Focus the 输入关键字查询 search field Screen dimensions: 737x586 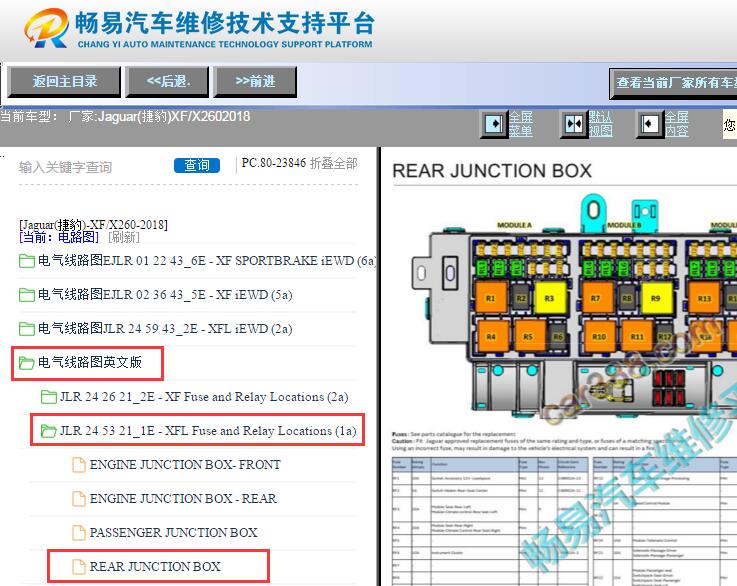tap(92, 167)
